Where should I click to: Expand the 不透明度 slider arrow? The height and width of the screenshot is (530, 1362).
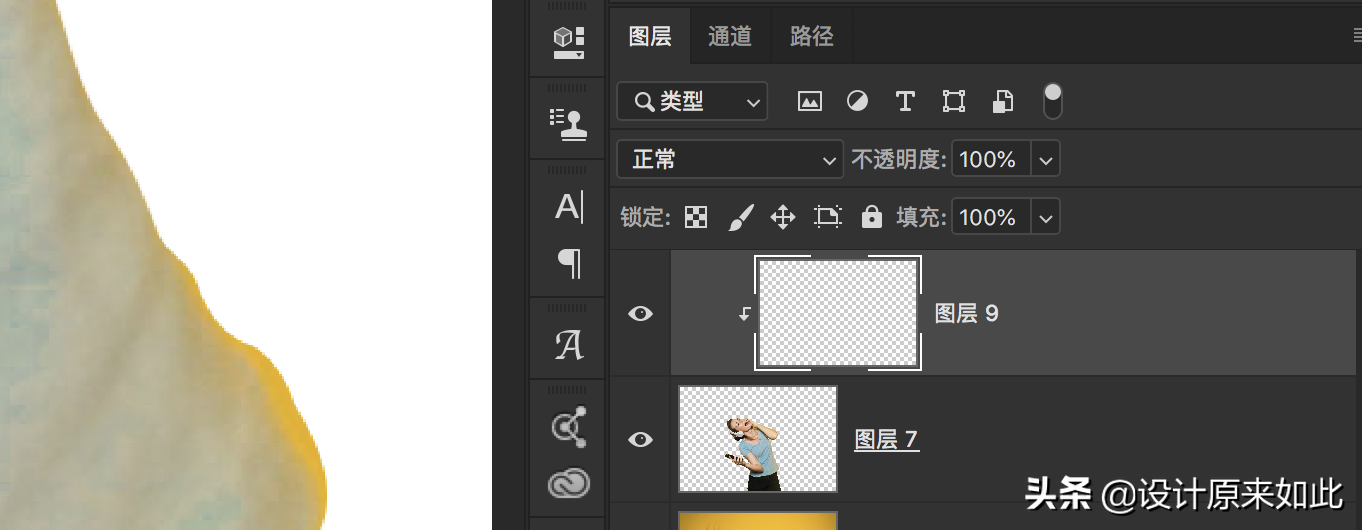(1046, 159)
